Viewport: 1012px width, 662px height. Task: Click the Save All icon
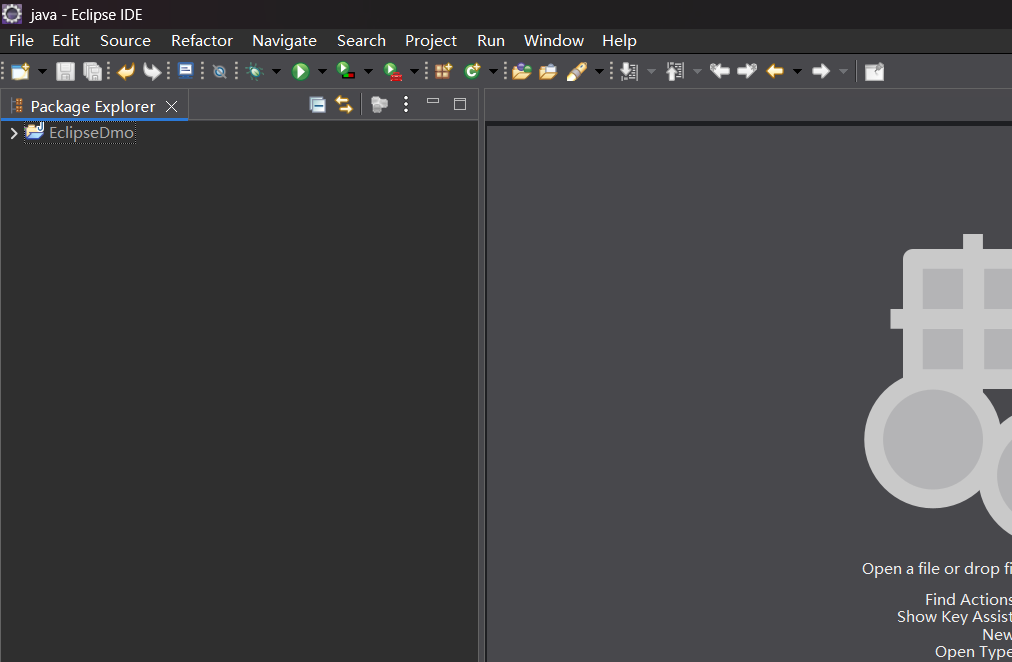tap(92, 71)
